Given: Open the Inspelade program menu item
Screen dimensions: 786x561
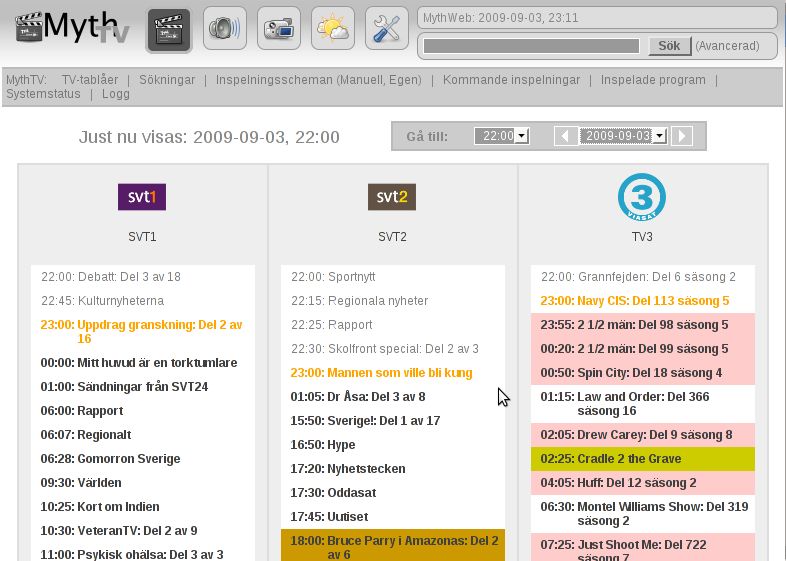Looking at the screenshot, I should coord(653,80).
